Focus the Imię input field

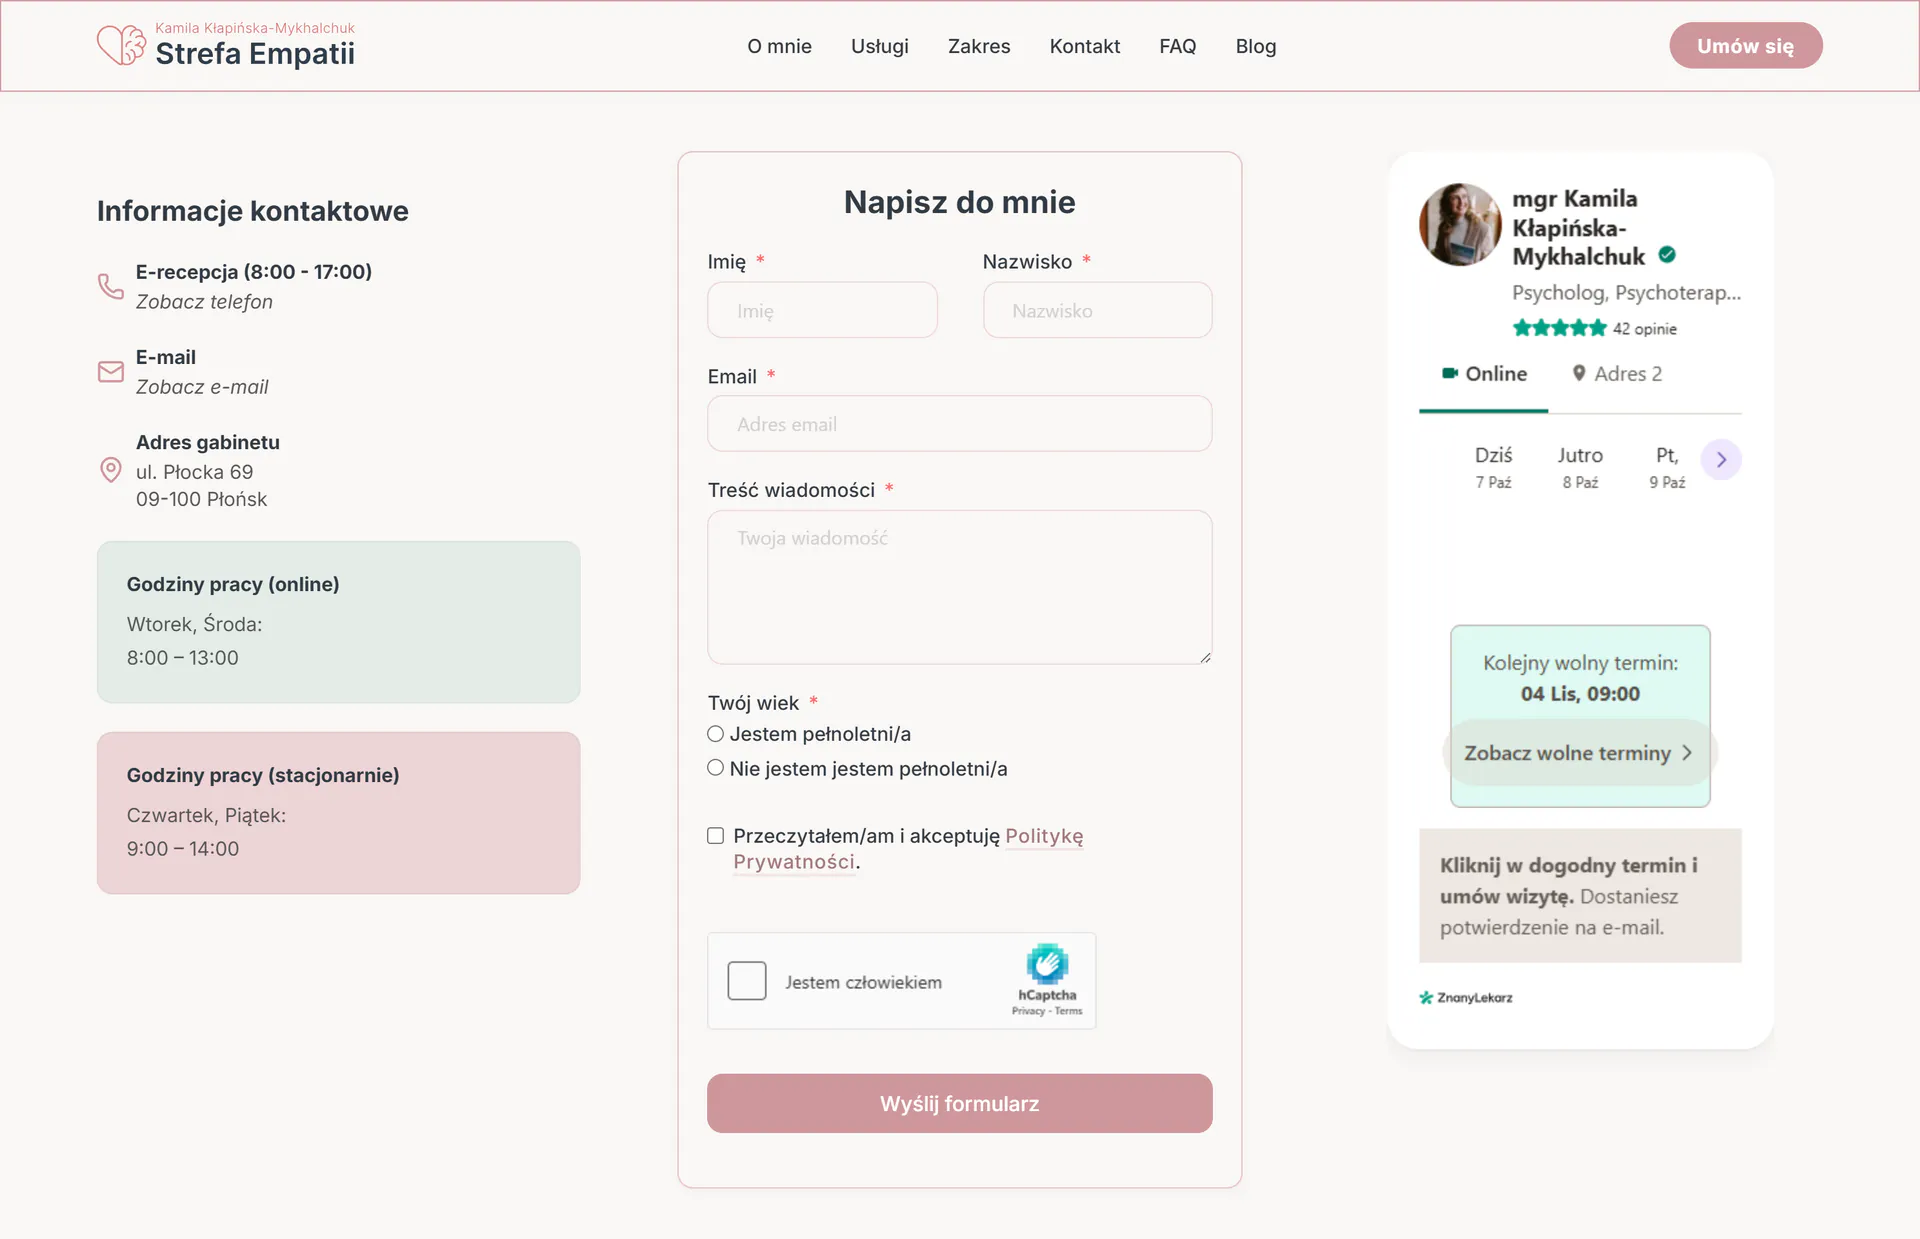pos(822,310)
